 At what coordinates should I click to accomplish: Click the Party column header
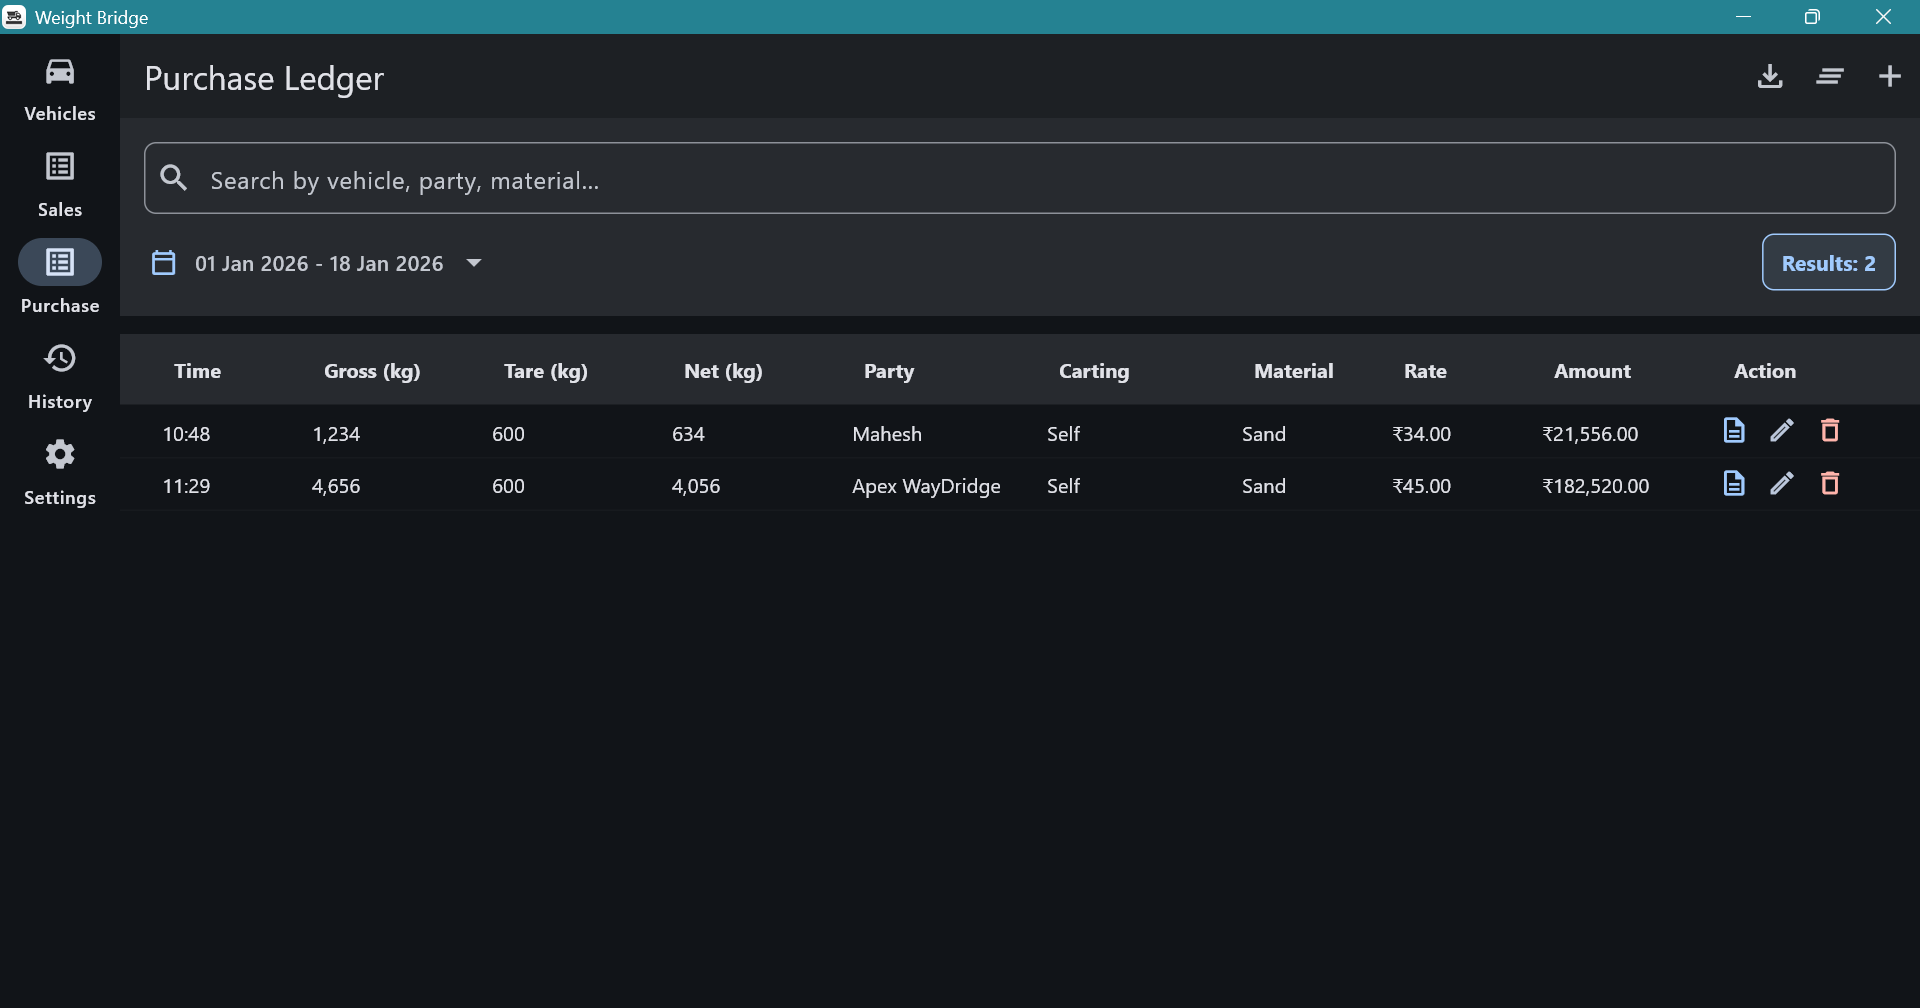click(x=889, y=371)
